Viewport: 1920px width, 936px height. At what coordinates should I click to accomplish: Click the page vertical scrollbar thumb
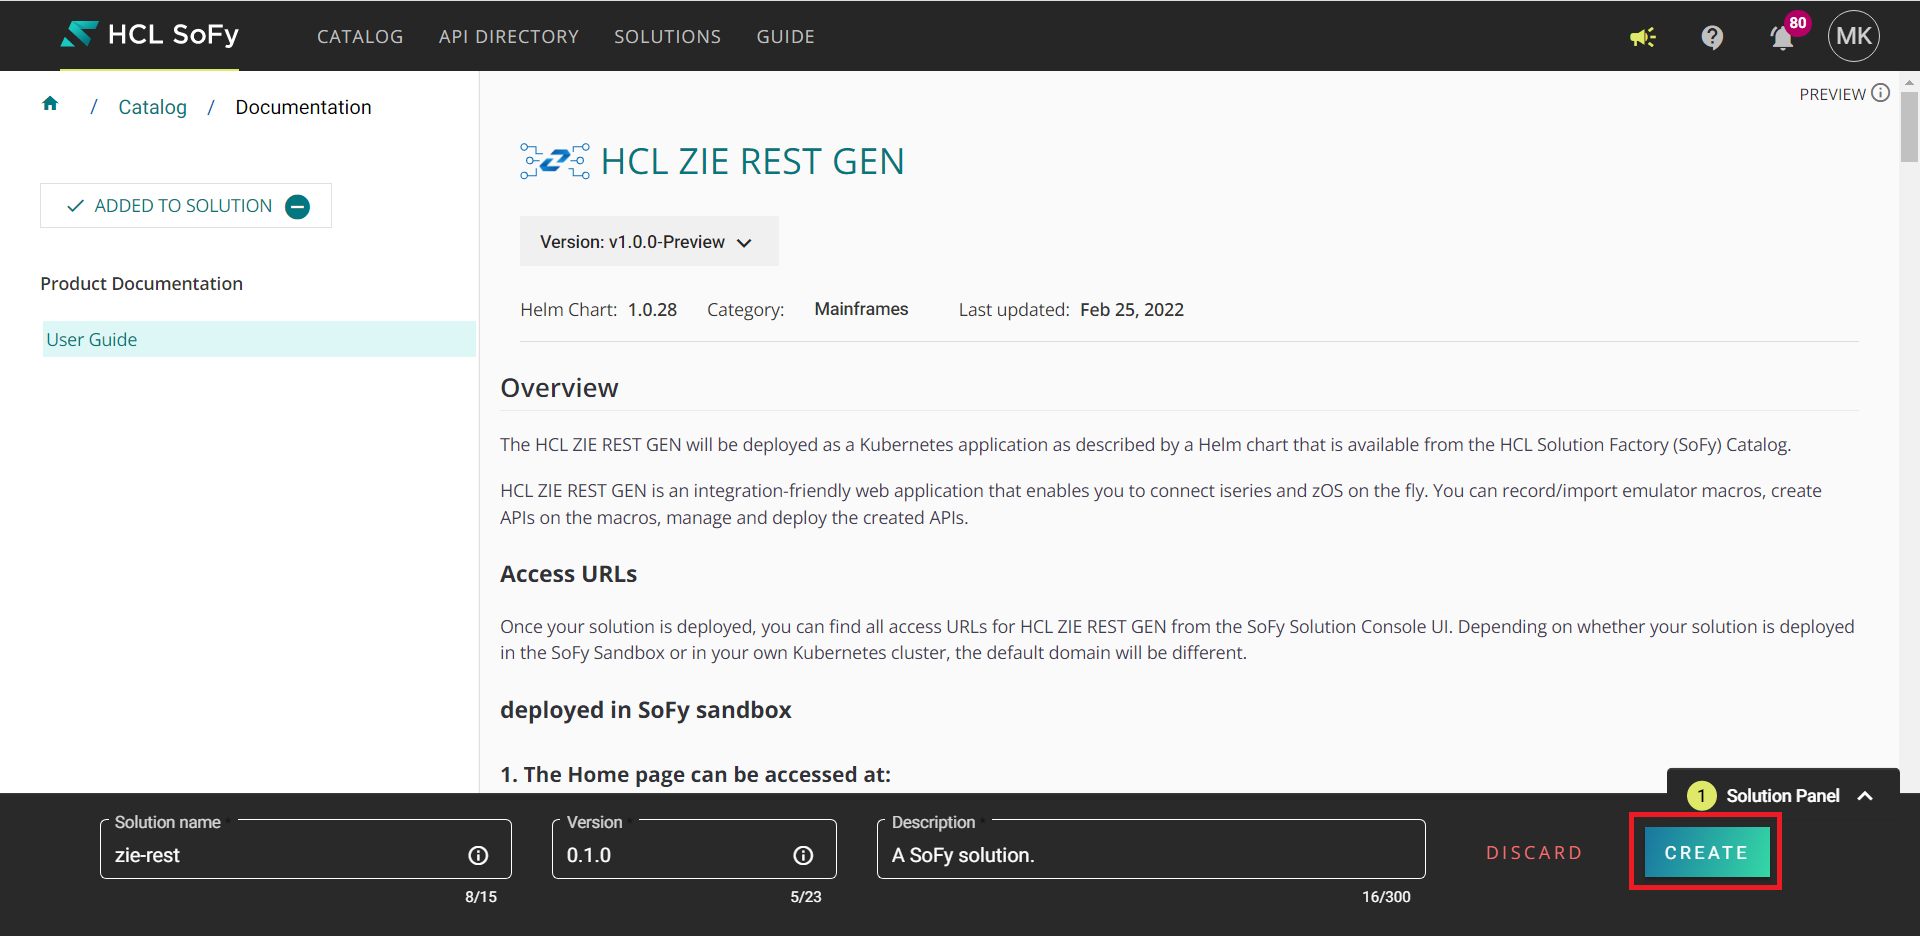coord(1909,127)
